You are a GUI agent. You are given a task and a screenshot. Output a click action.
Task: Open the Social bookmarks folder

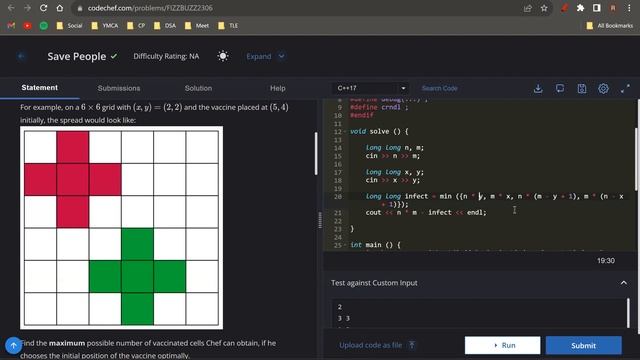(69, 26)
